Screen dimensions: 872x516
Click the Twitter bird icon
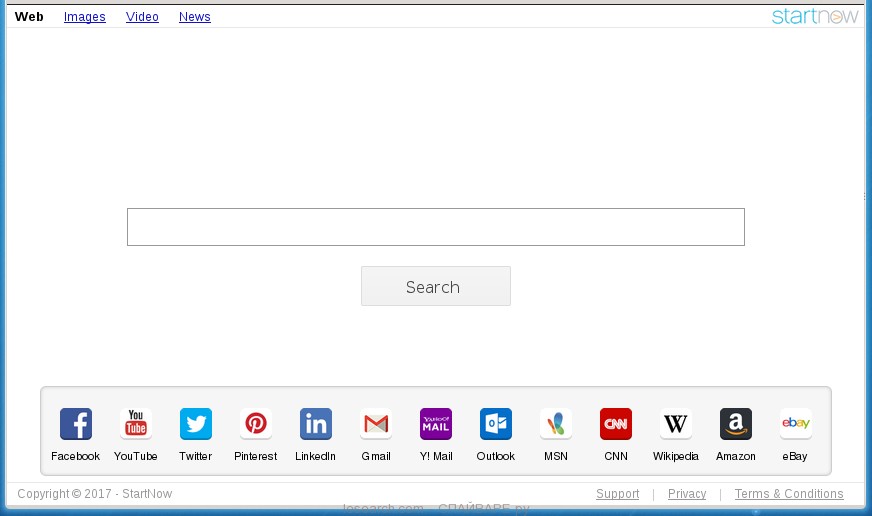point(196,424)
